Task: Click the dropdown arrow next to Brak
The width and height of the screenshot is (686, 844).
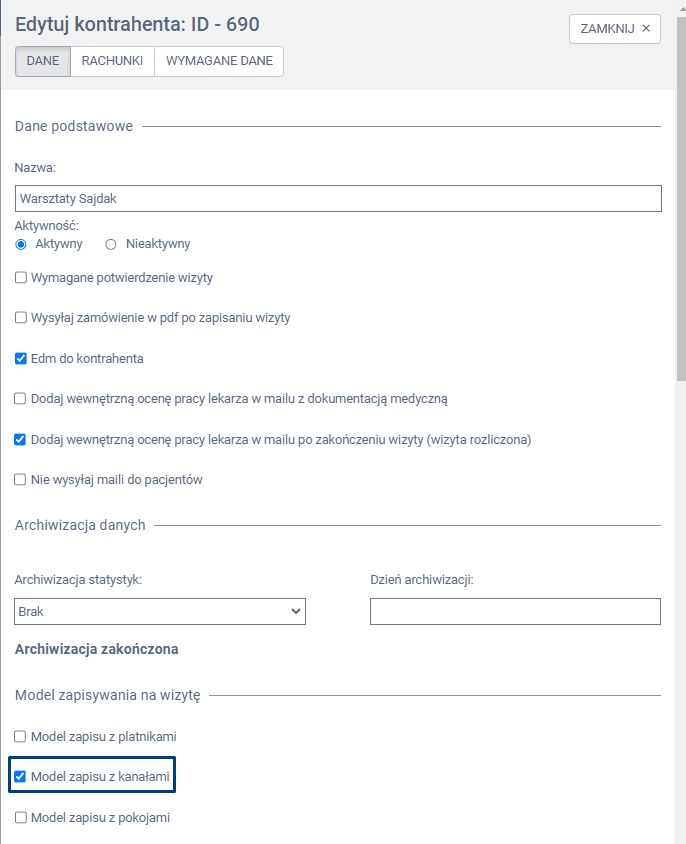Action: click(295, 611)
